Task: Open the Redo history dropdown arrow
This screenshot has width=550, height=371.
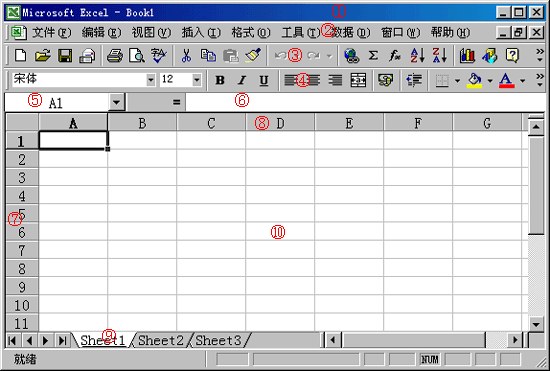Action: [329, 56]
